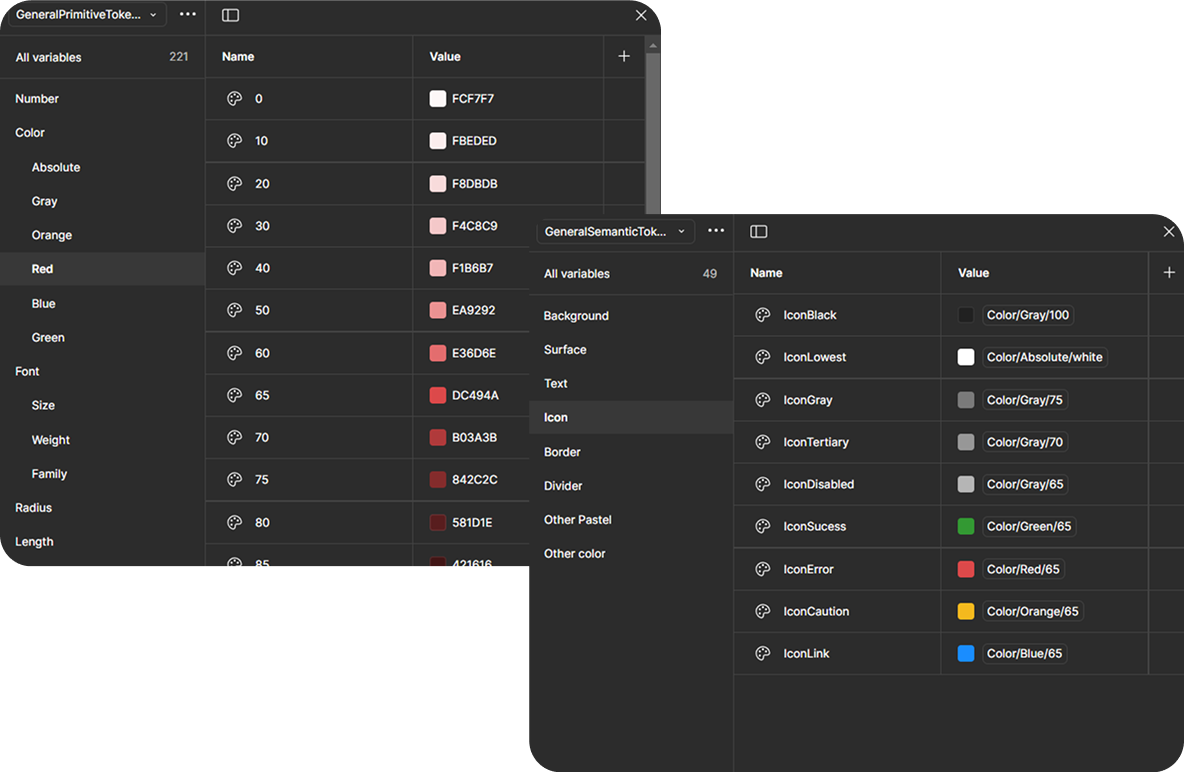Image resolution: width=1184 pixels, height=773 pixels.
Task: Click the palette icon next to IconError
Action: coord(763,569)
